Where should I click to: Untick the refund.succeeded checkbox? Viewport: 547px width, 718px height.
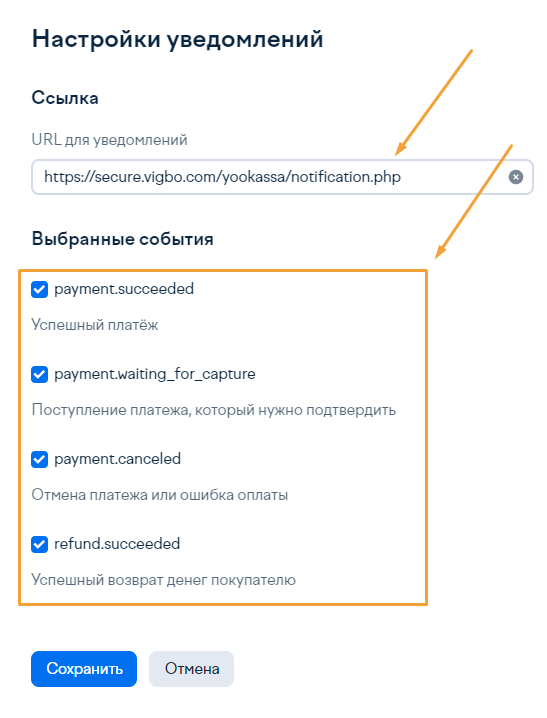coord(39,544)
